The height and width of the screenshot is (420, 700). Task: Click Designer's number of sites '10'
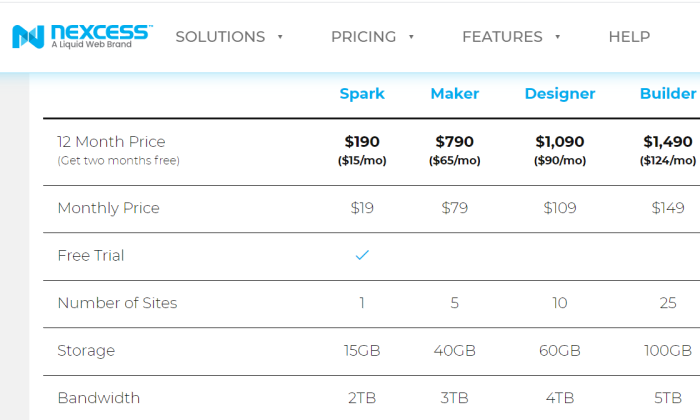(560, 303)
